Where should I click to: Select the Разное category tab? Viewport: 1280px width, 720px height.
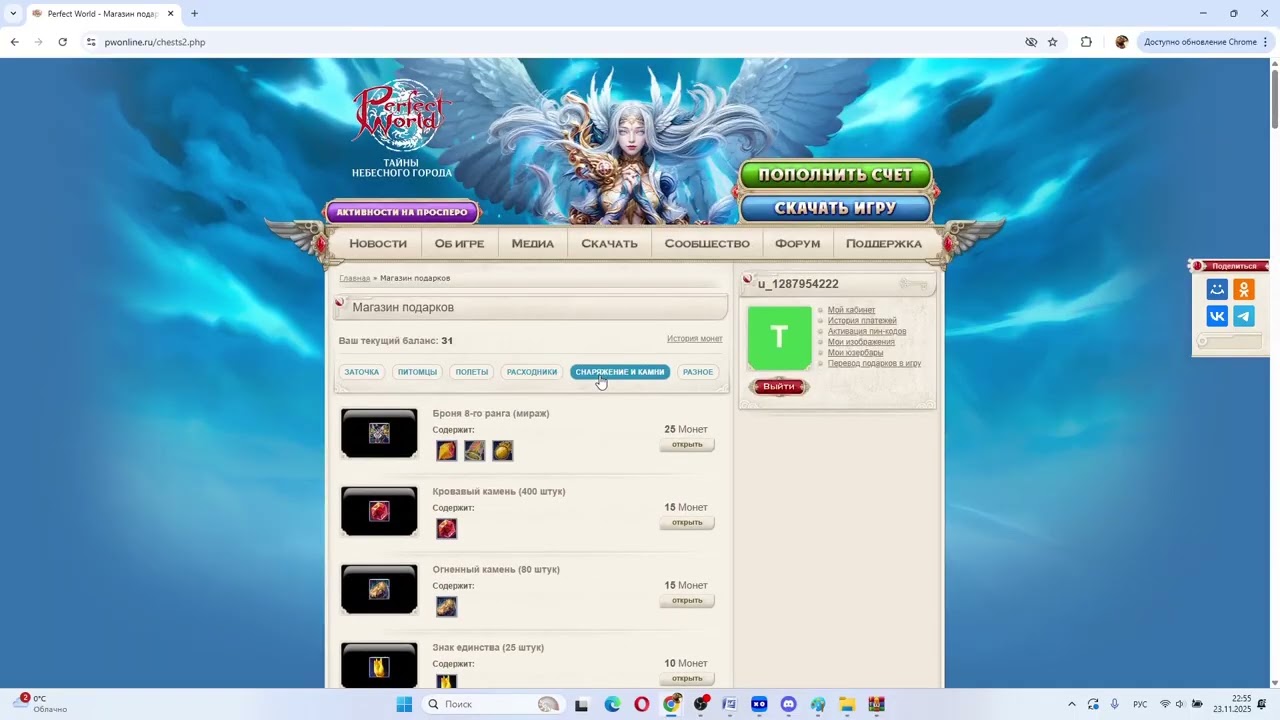pyautogui.click(x=698, y=372)
